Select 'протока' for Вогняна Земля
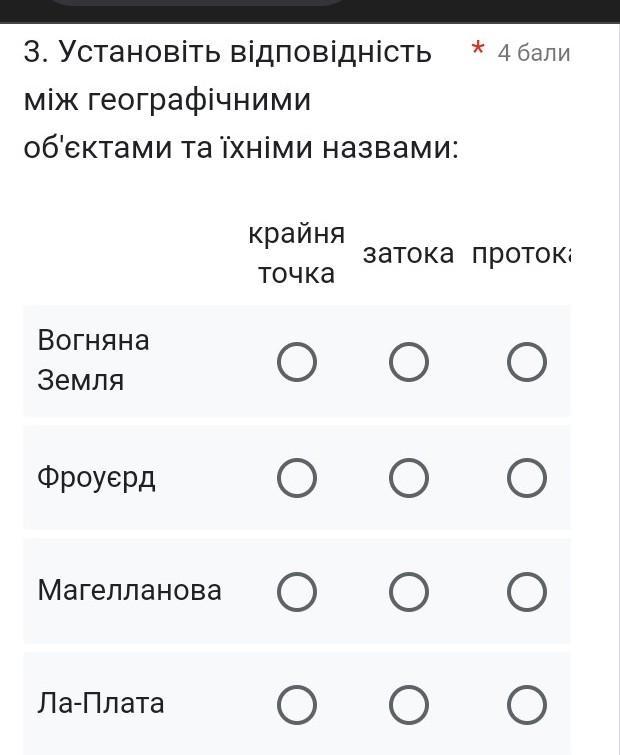The width and height of the screenshot is (620, 755). 527,362
